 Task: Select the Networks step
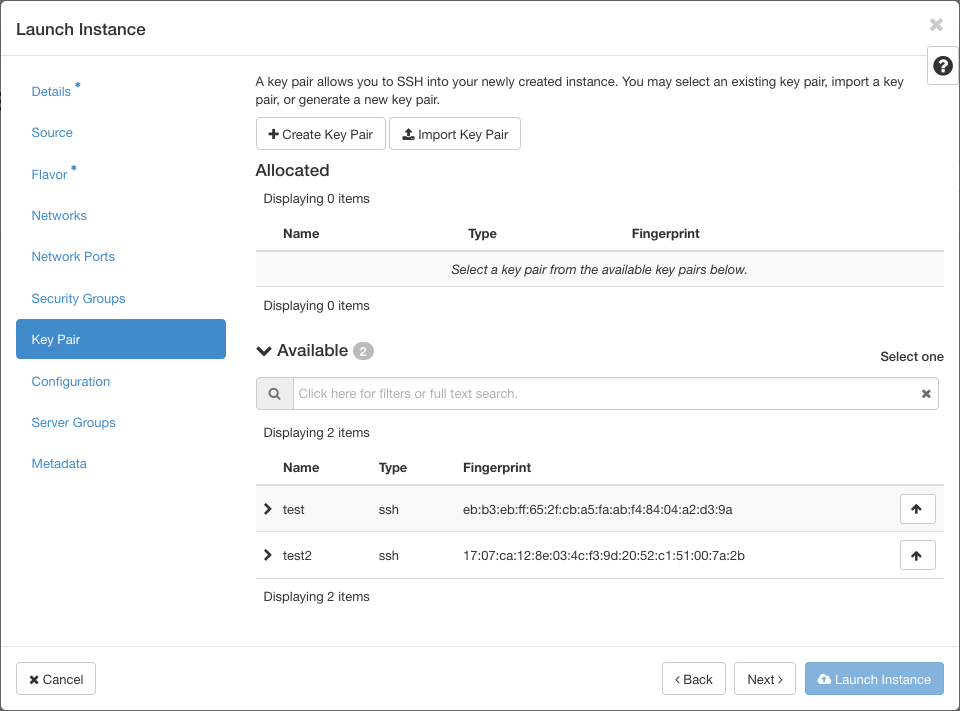59,215
